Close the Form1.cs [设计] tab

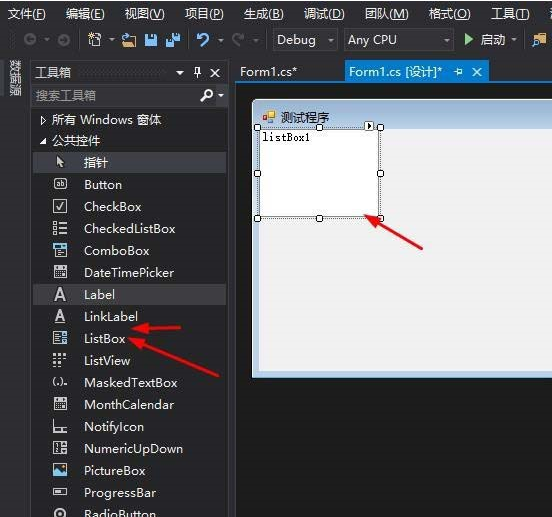pyautogui.click(x=477, y=72)
